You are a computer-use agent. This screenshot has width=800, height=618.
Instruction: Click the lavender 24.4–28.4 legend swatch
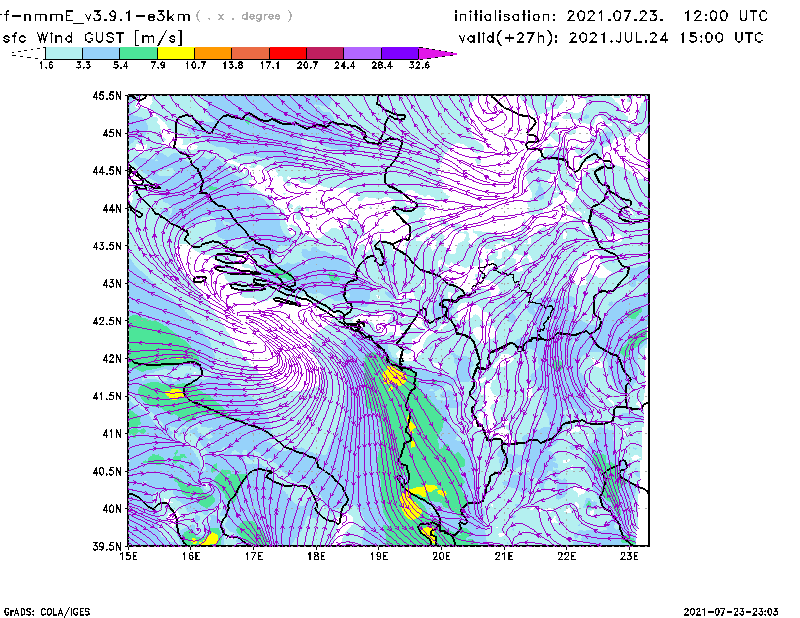[x=363, y=53]
